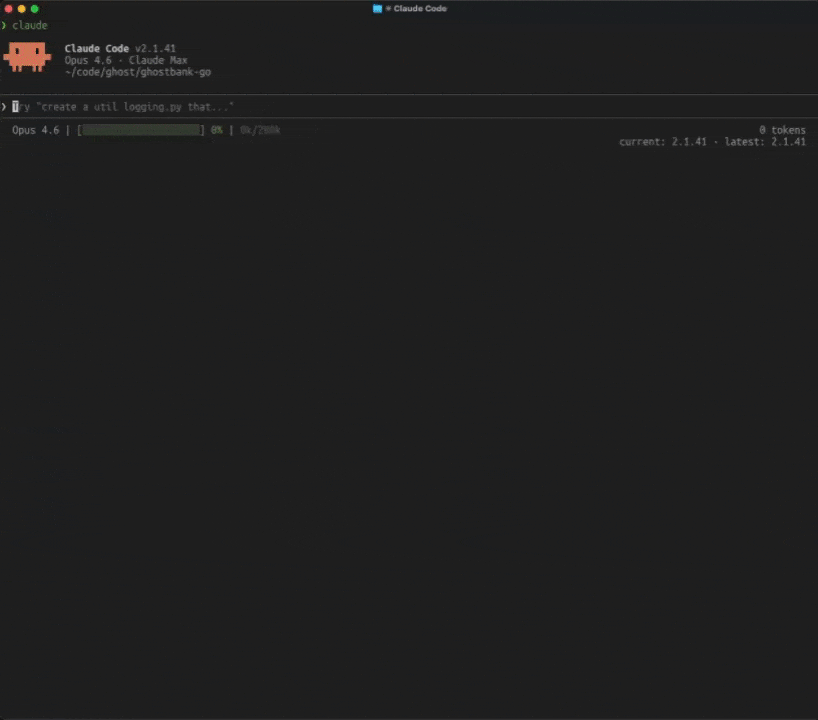The width and height of the screenshot is (818, 720).
Task: Select the "Claude Code" window title text
Action: click(420, 8)
